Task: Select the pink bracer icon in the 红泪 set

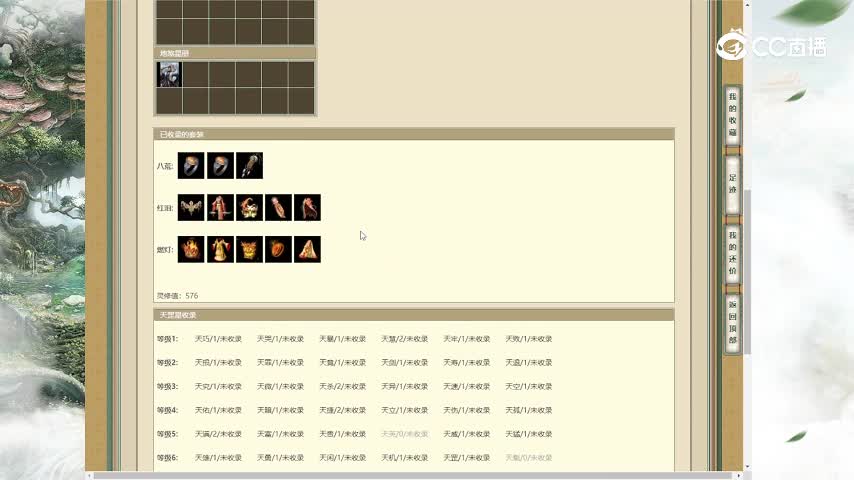Action: point(278,208)
